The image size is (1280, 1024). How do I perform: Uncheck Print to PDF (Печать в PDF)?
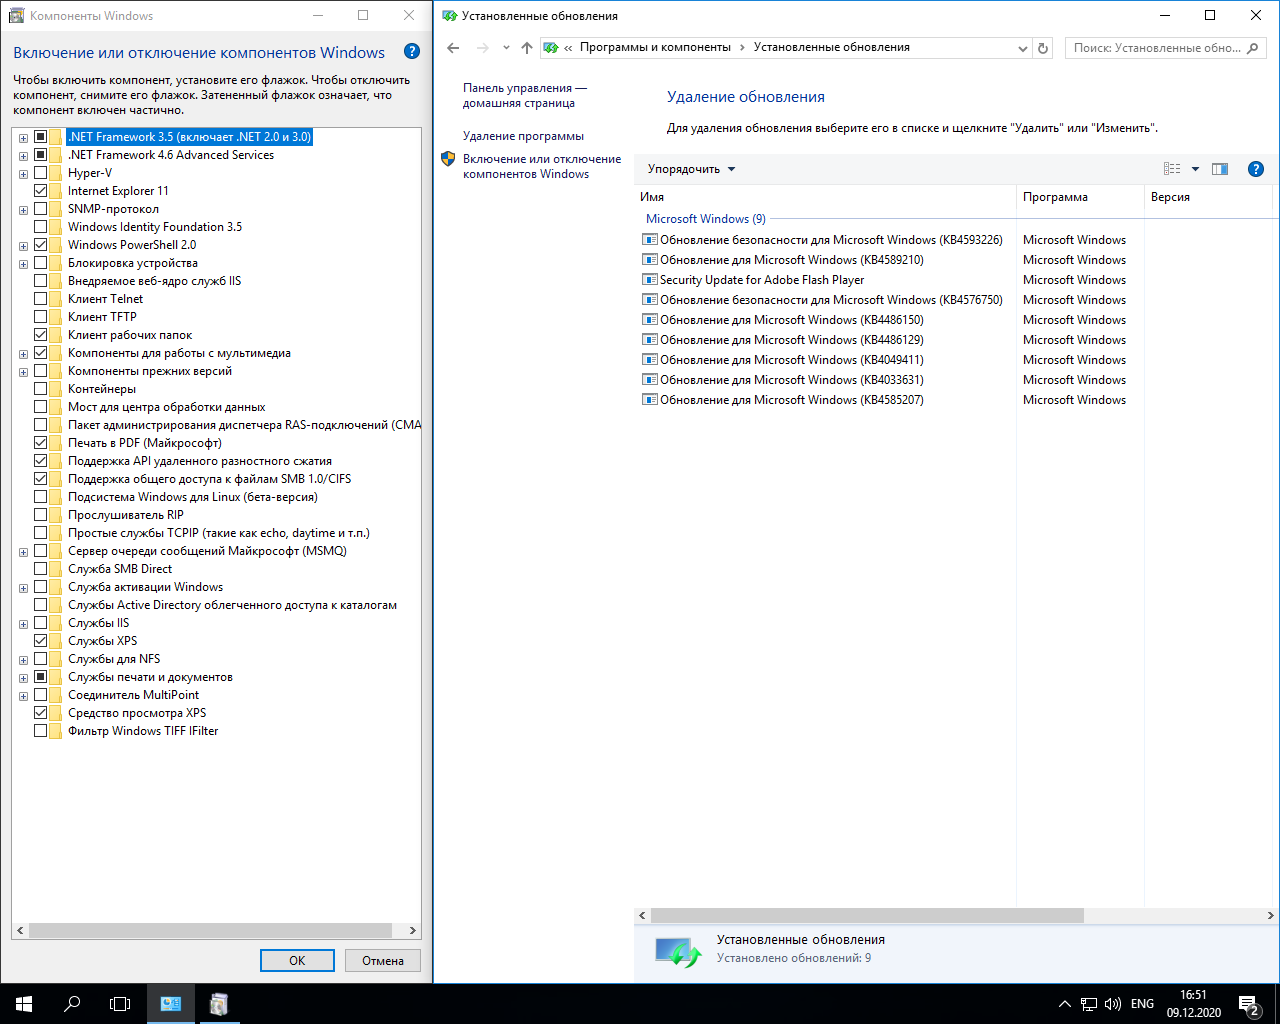coord(41,443)
